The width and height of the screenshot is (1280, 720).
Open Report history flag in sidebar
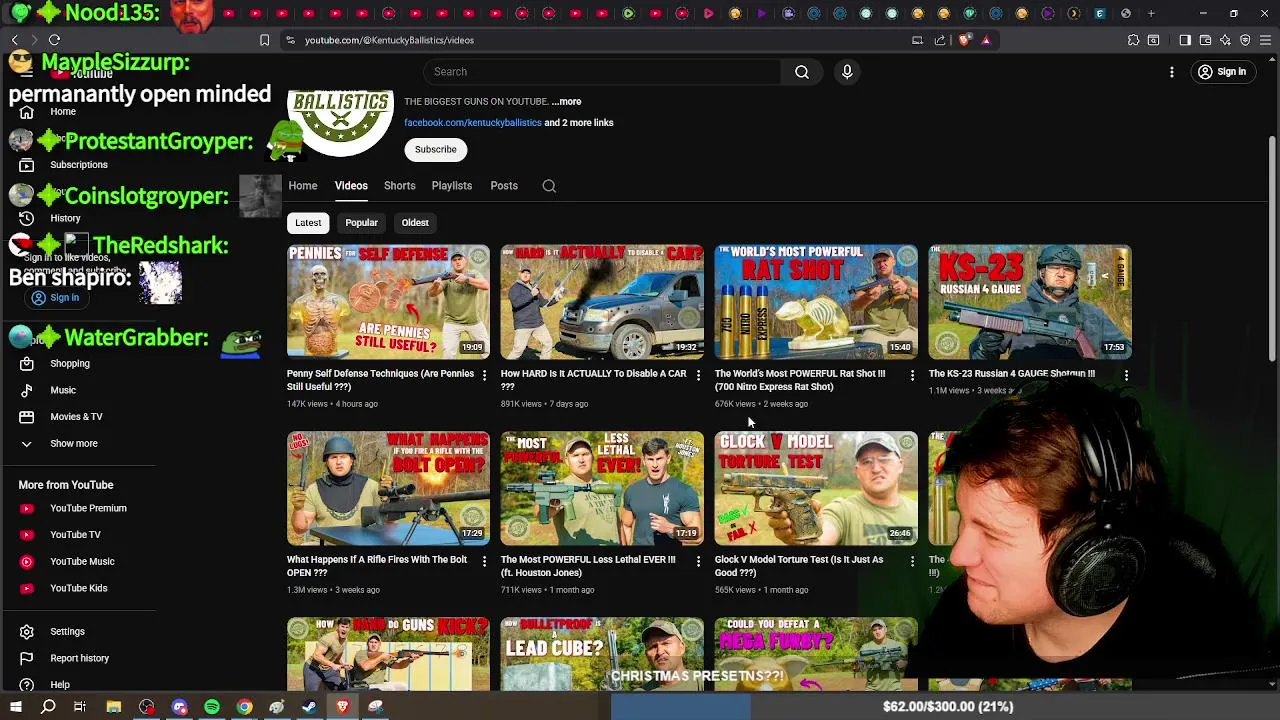[27, 658]
